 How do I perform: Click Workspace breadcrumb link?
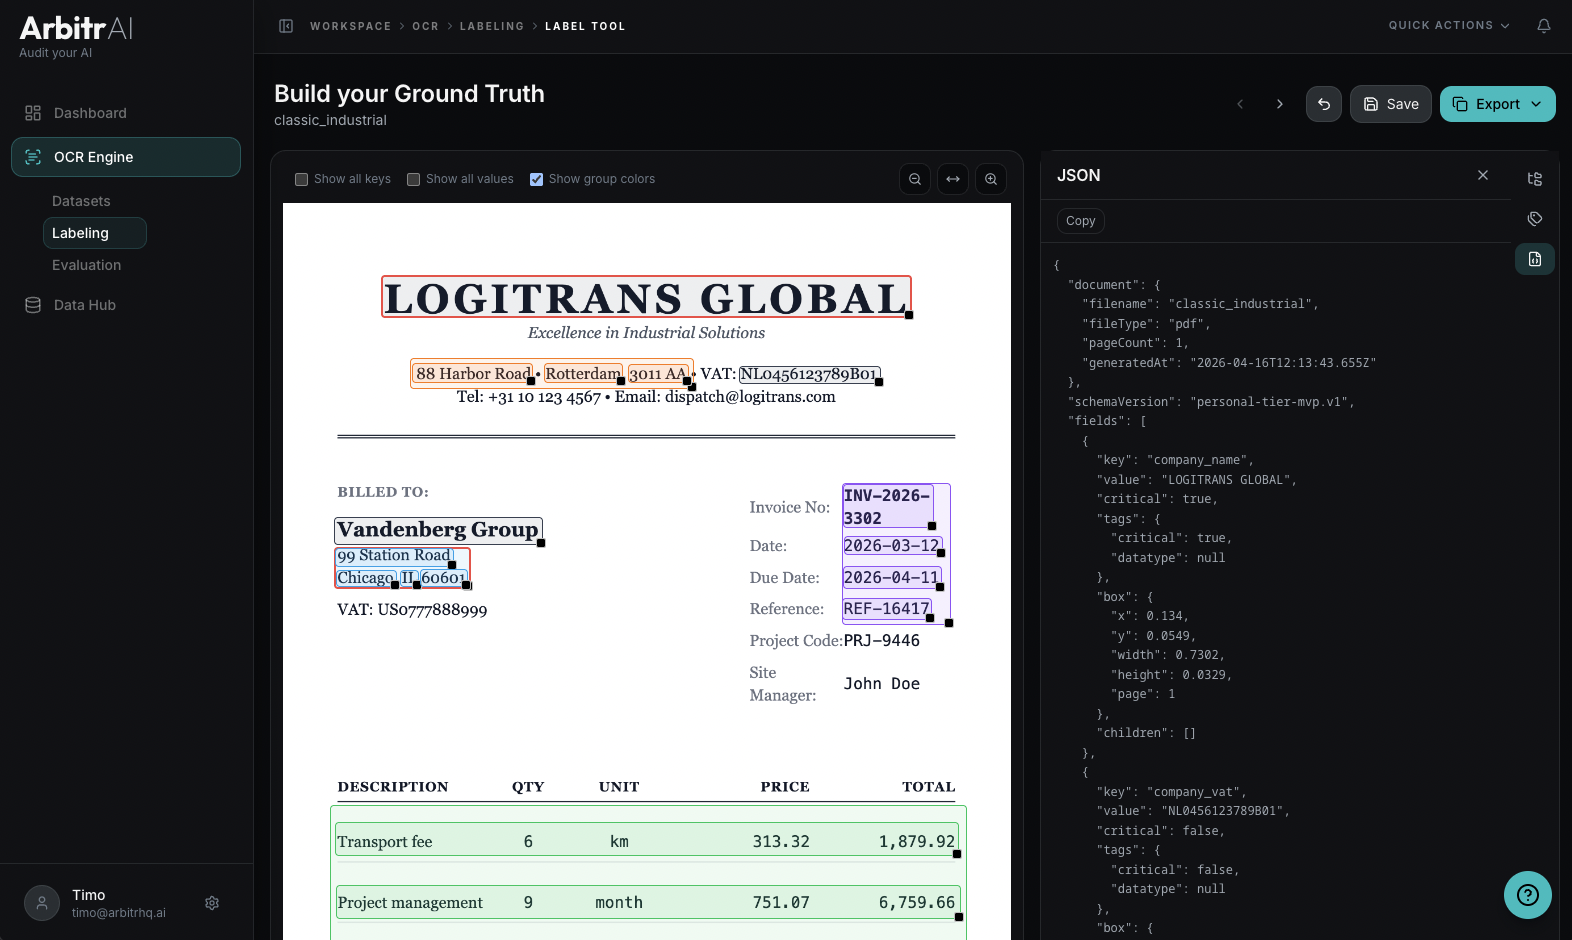click(351, 26)
